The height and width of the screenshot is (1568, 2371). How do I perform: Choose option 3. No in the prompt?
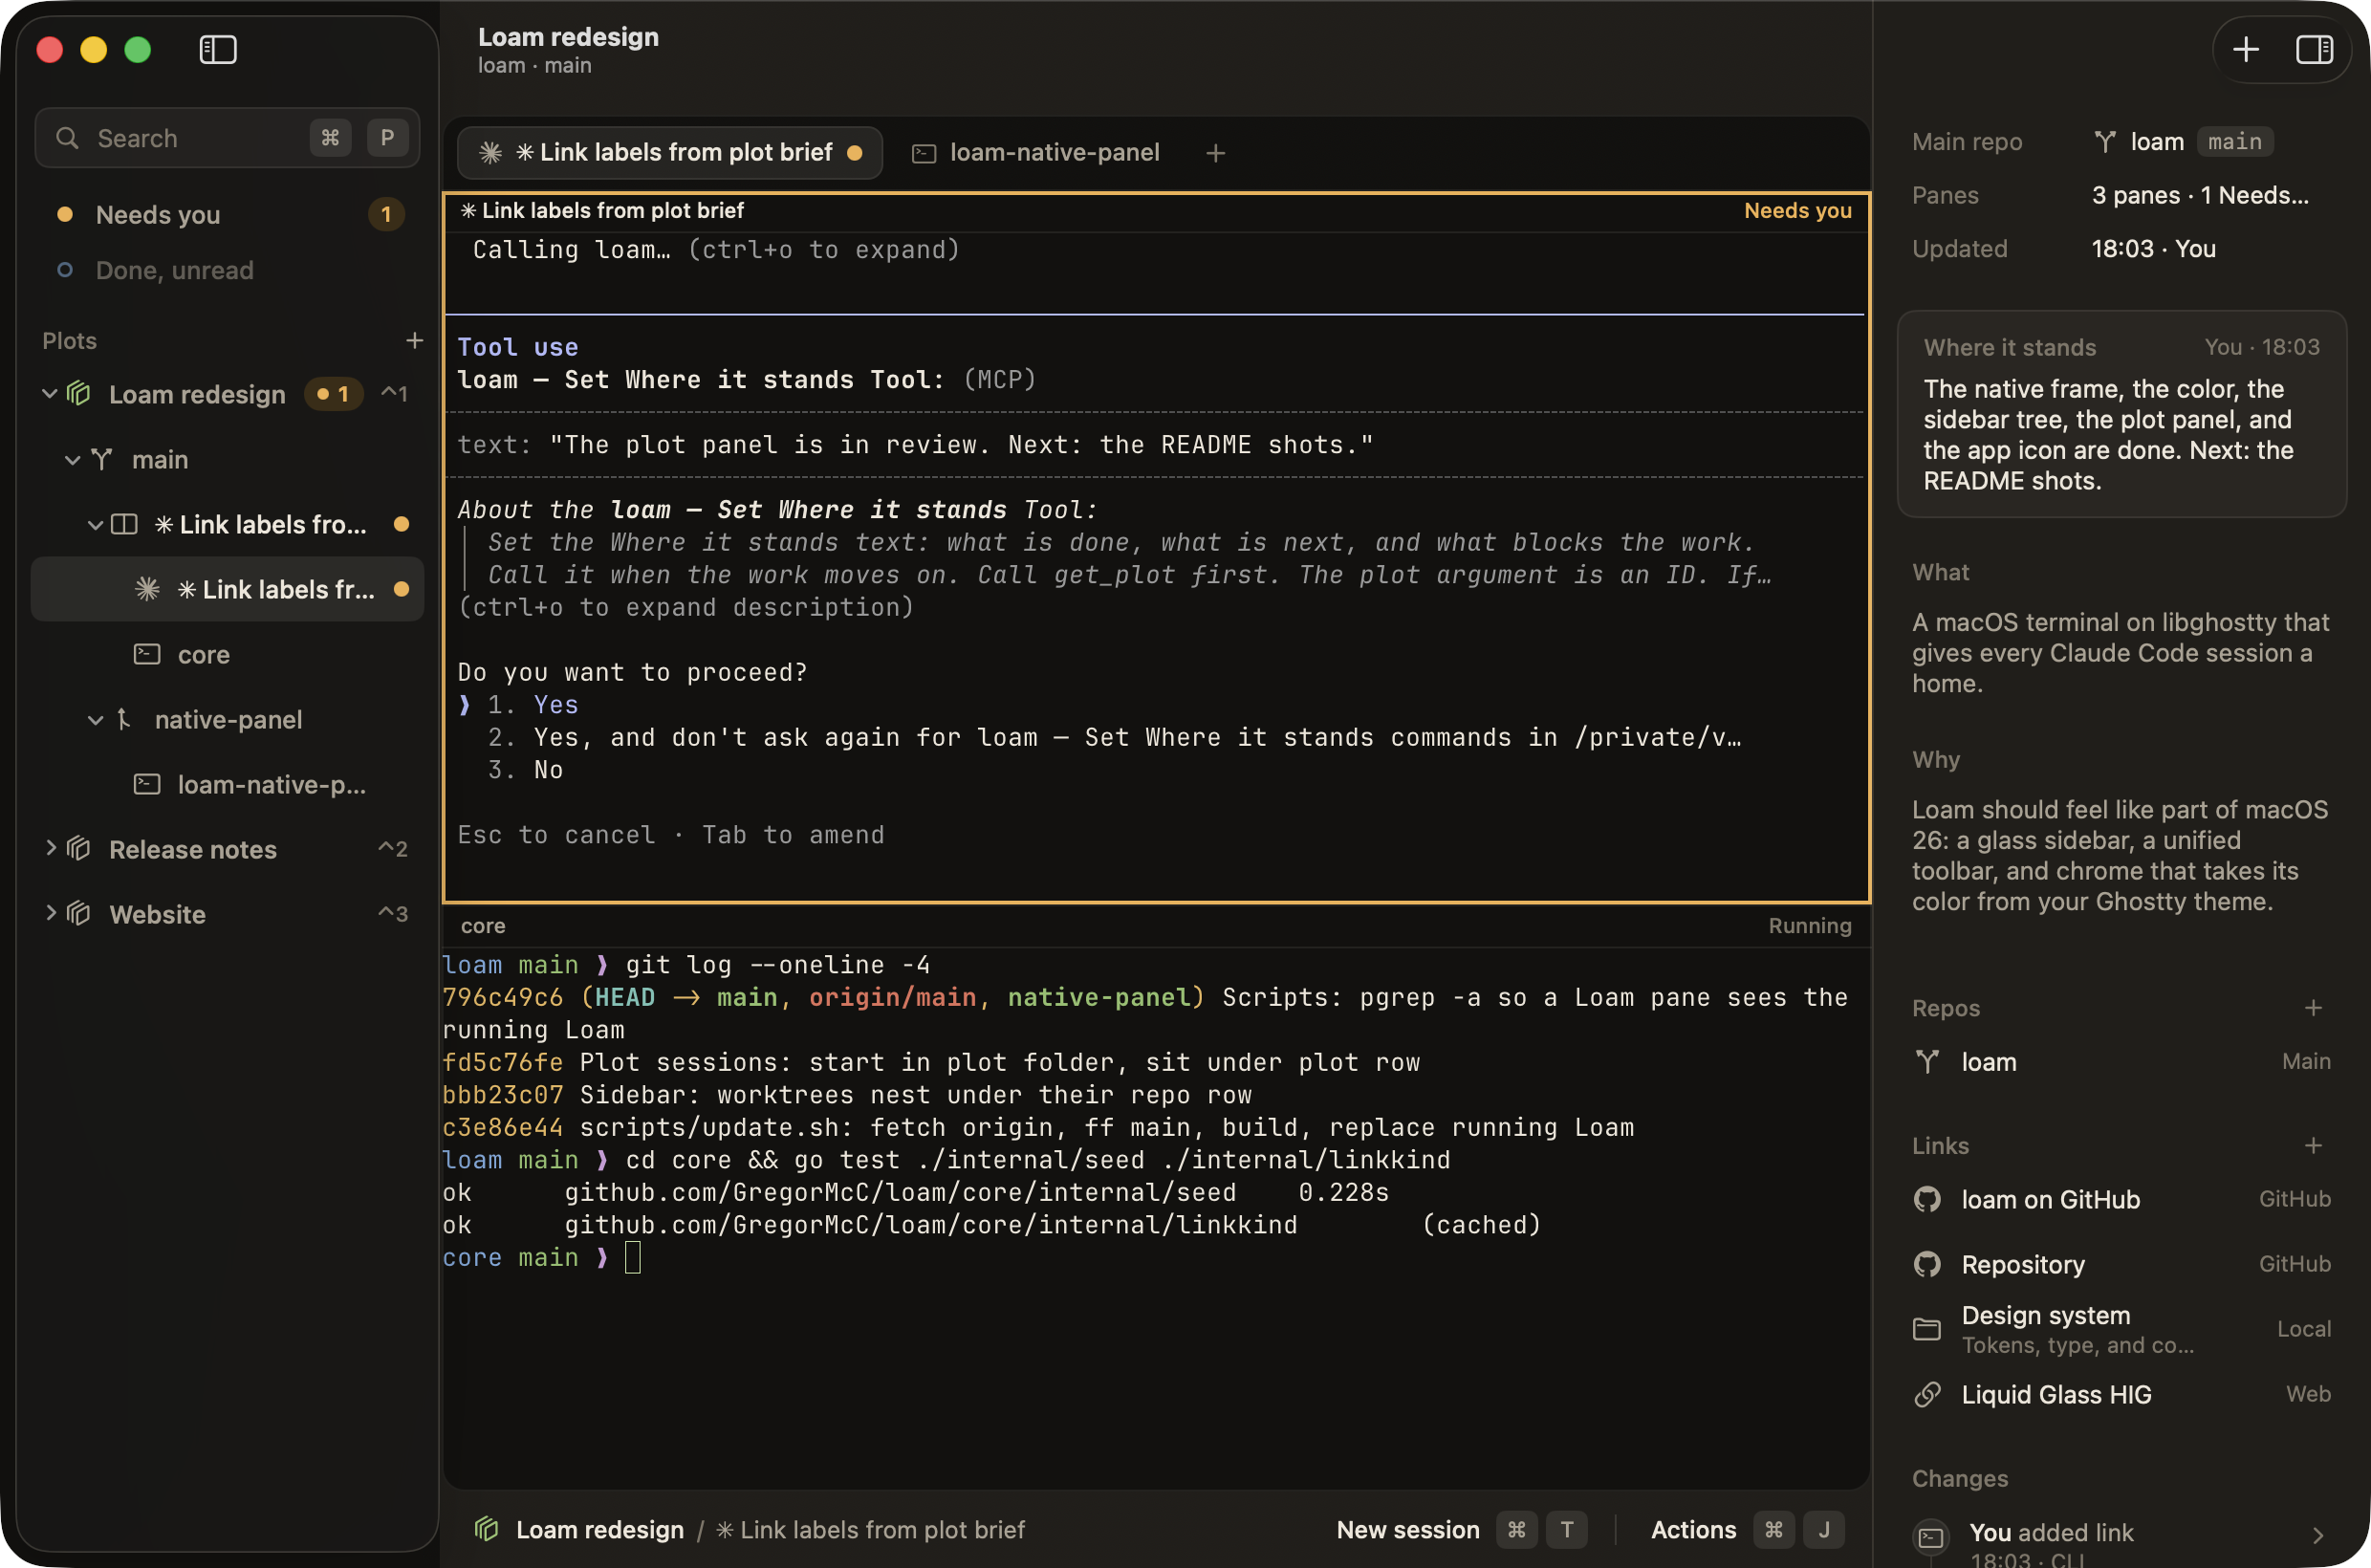pyautogui.click(x=525, y=769)
